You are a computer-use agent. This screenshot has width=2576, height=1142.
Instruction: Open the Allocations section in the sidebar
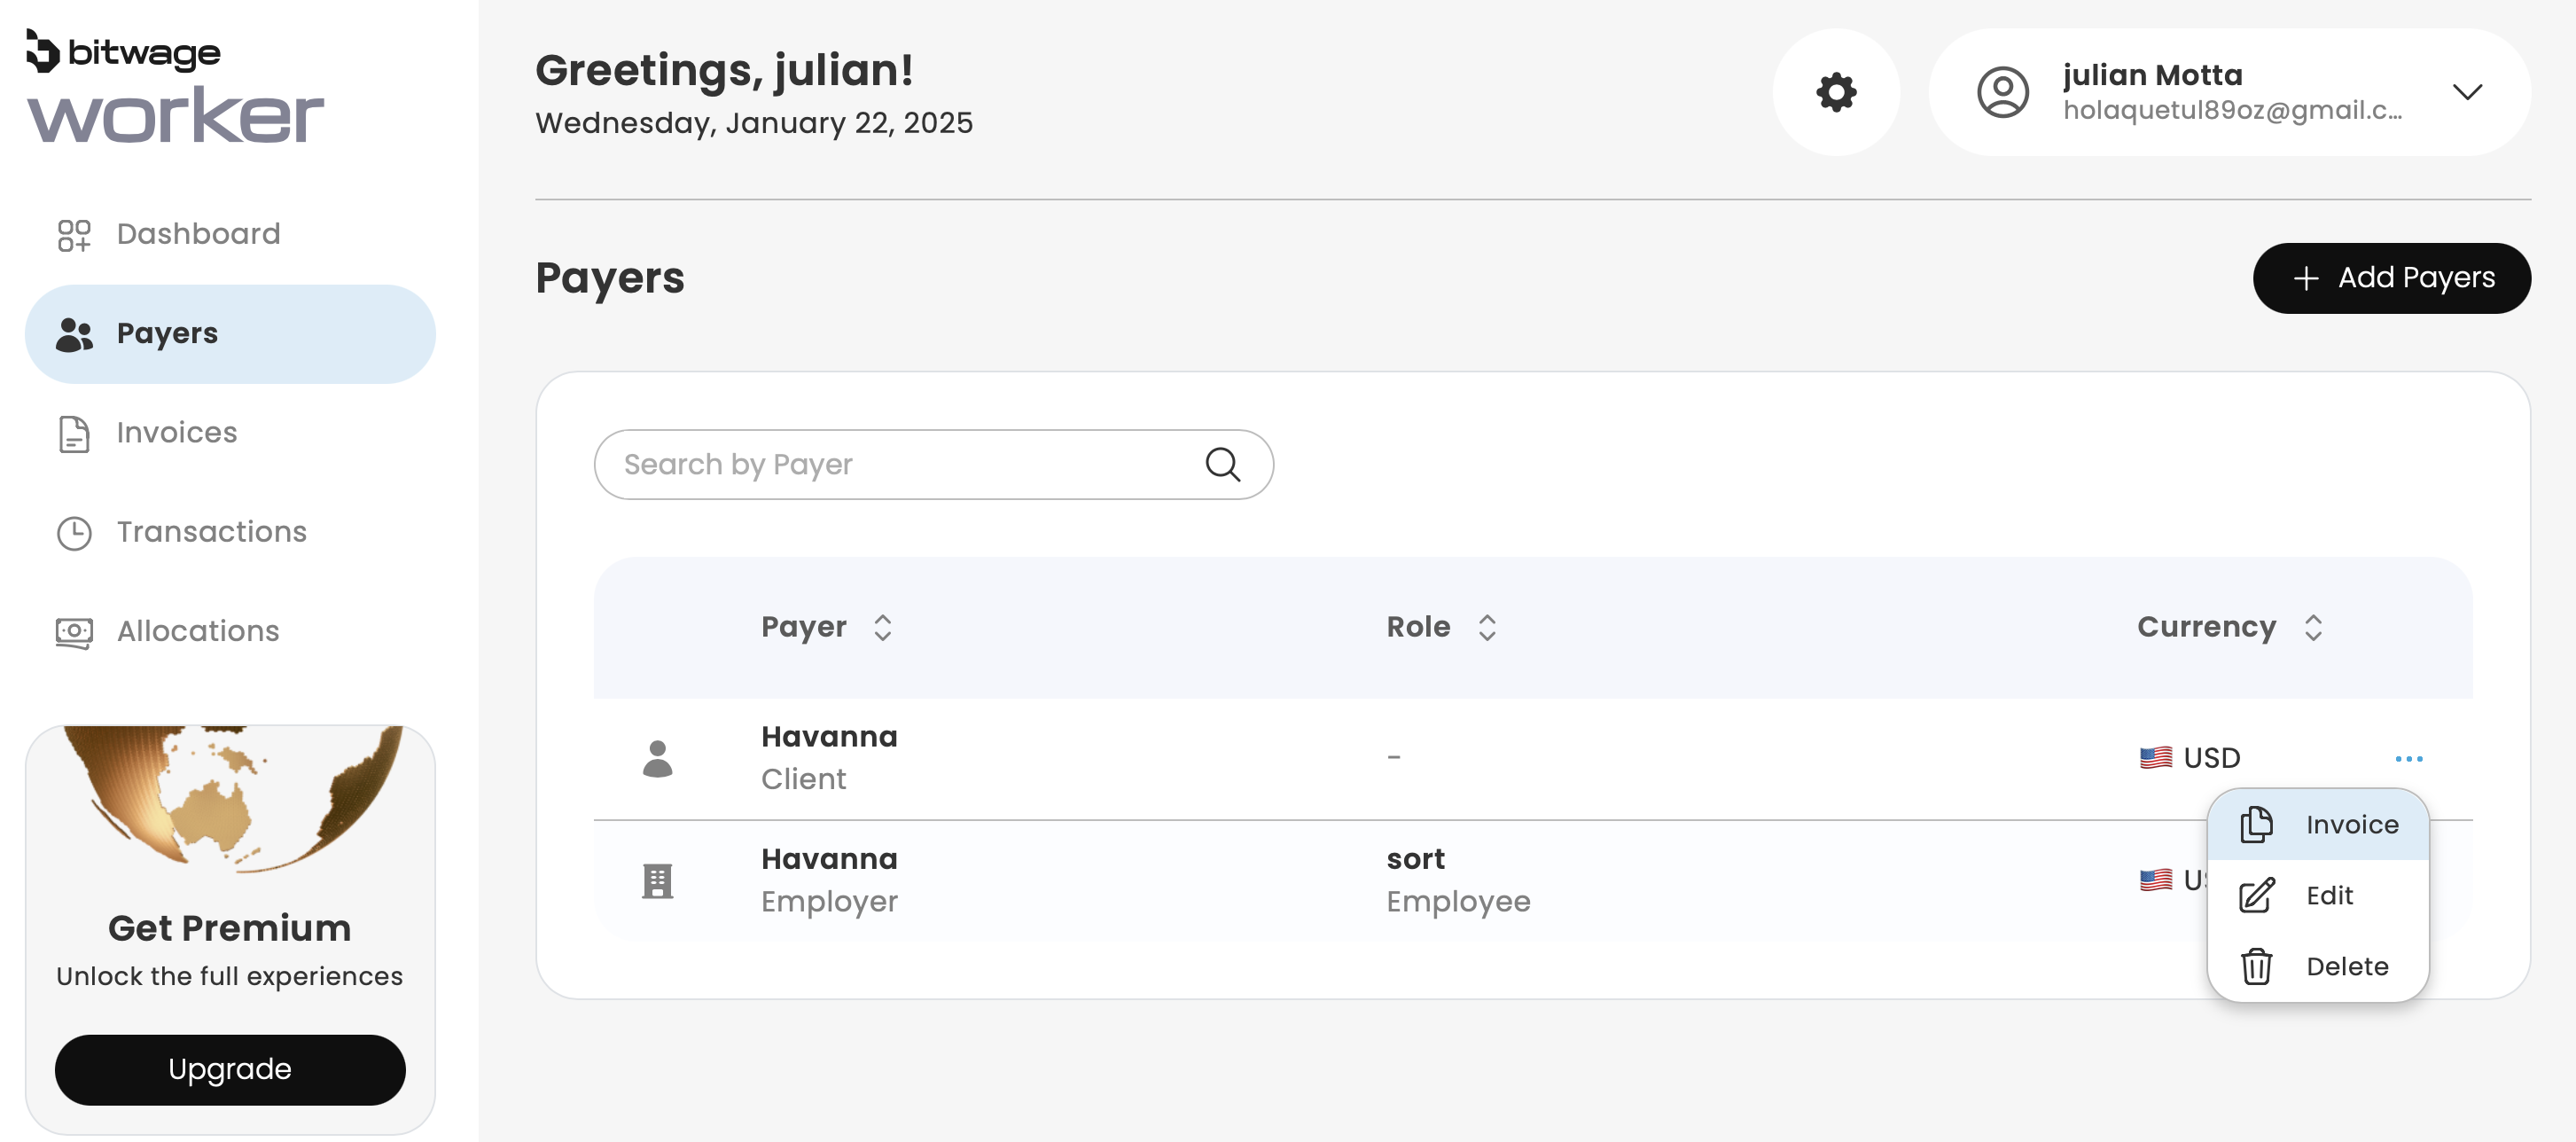(198, 631)
